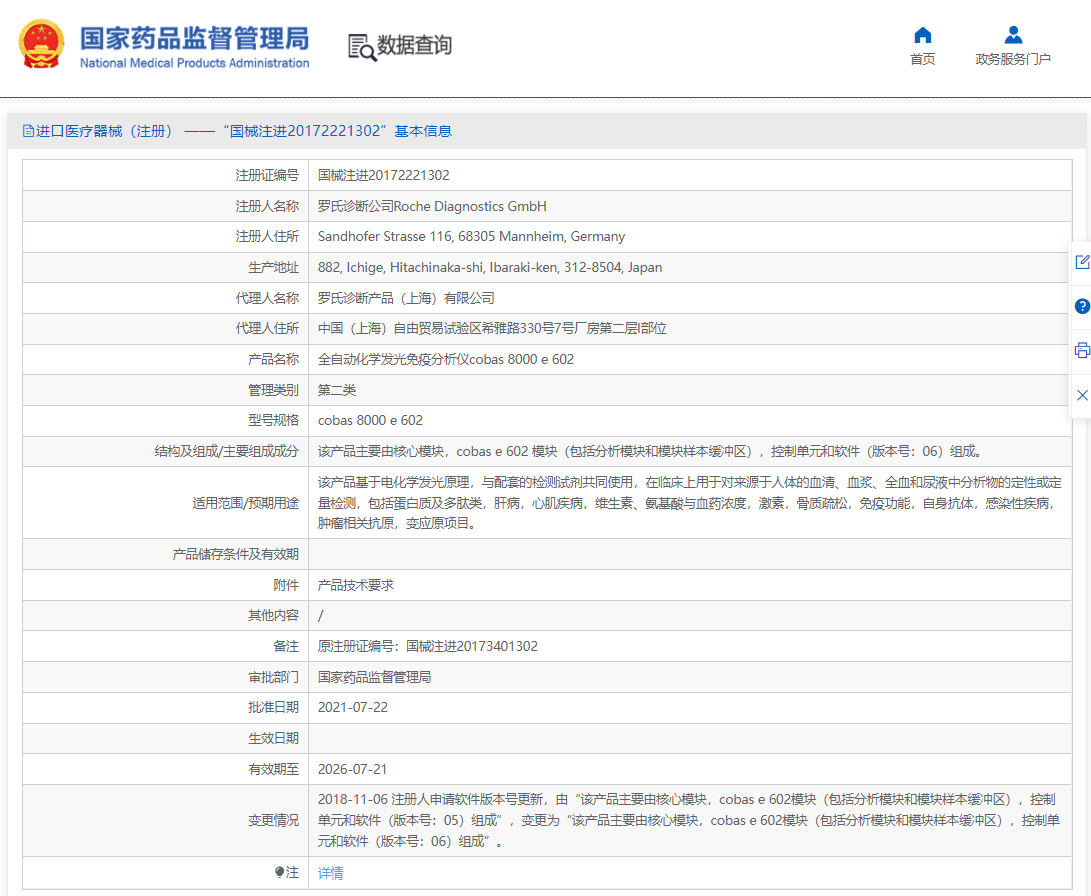Click the 审批部门 row label

tap(273, 677)
